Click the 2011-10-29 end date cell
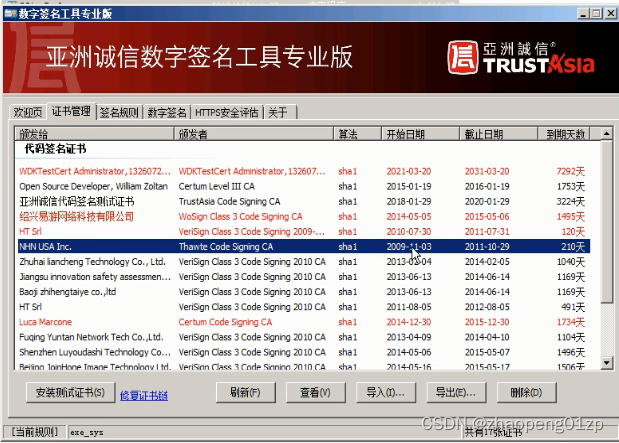The width and height of the screenshot is (619, 443). pyautogui.click(x=487, y=246)
